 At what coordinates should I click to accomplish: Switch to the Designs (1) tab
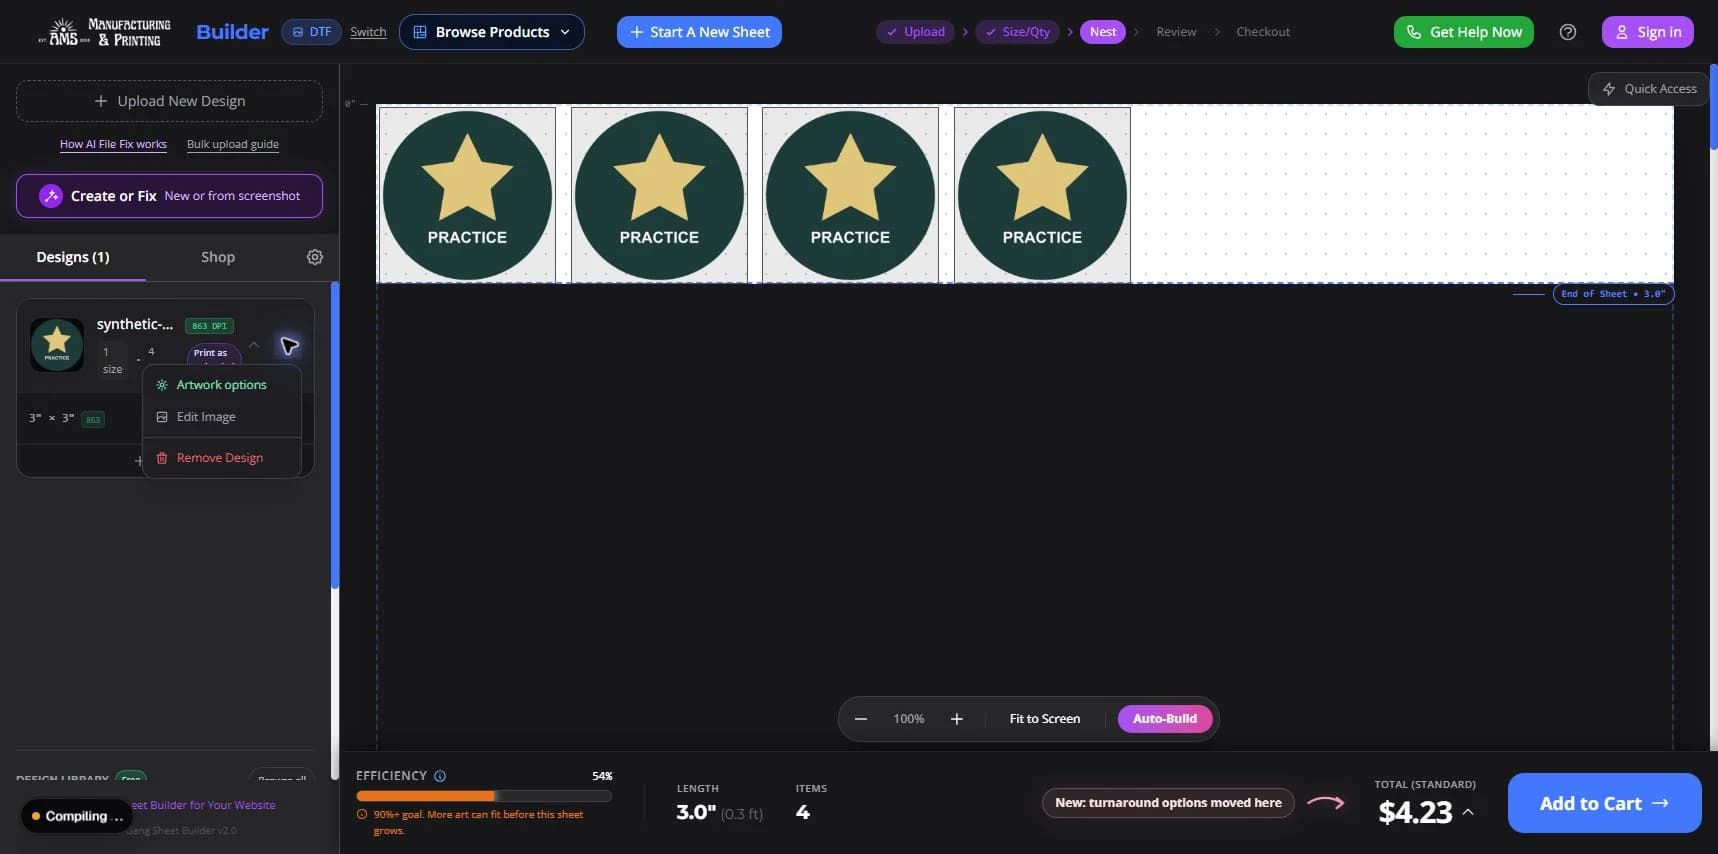point(73,257)
